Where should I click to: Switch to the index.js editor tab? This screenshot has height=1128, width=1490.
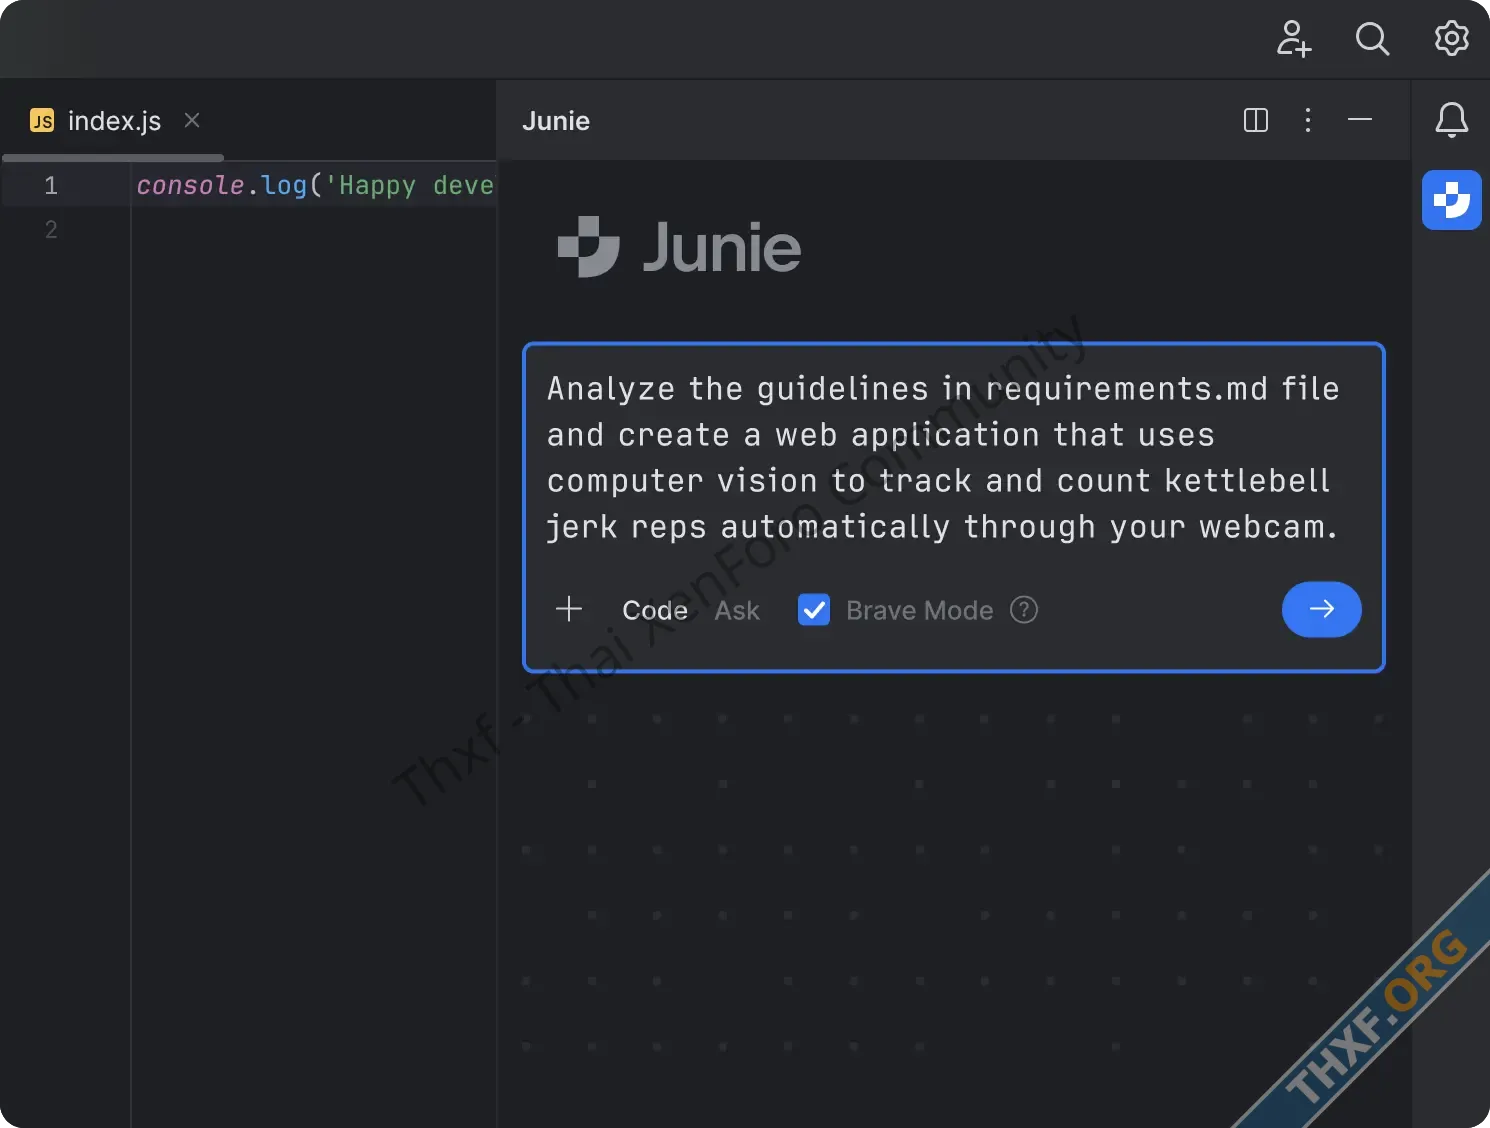pyautogui.click(x=114, y=121)
